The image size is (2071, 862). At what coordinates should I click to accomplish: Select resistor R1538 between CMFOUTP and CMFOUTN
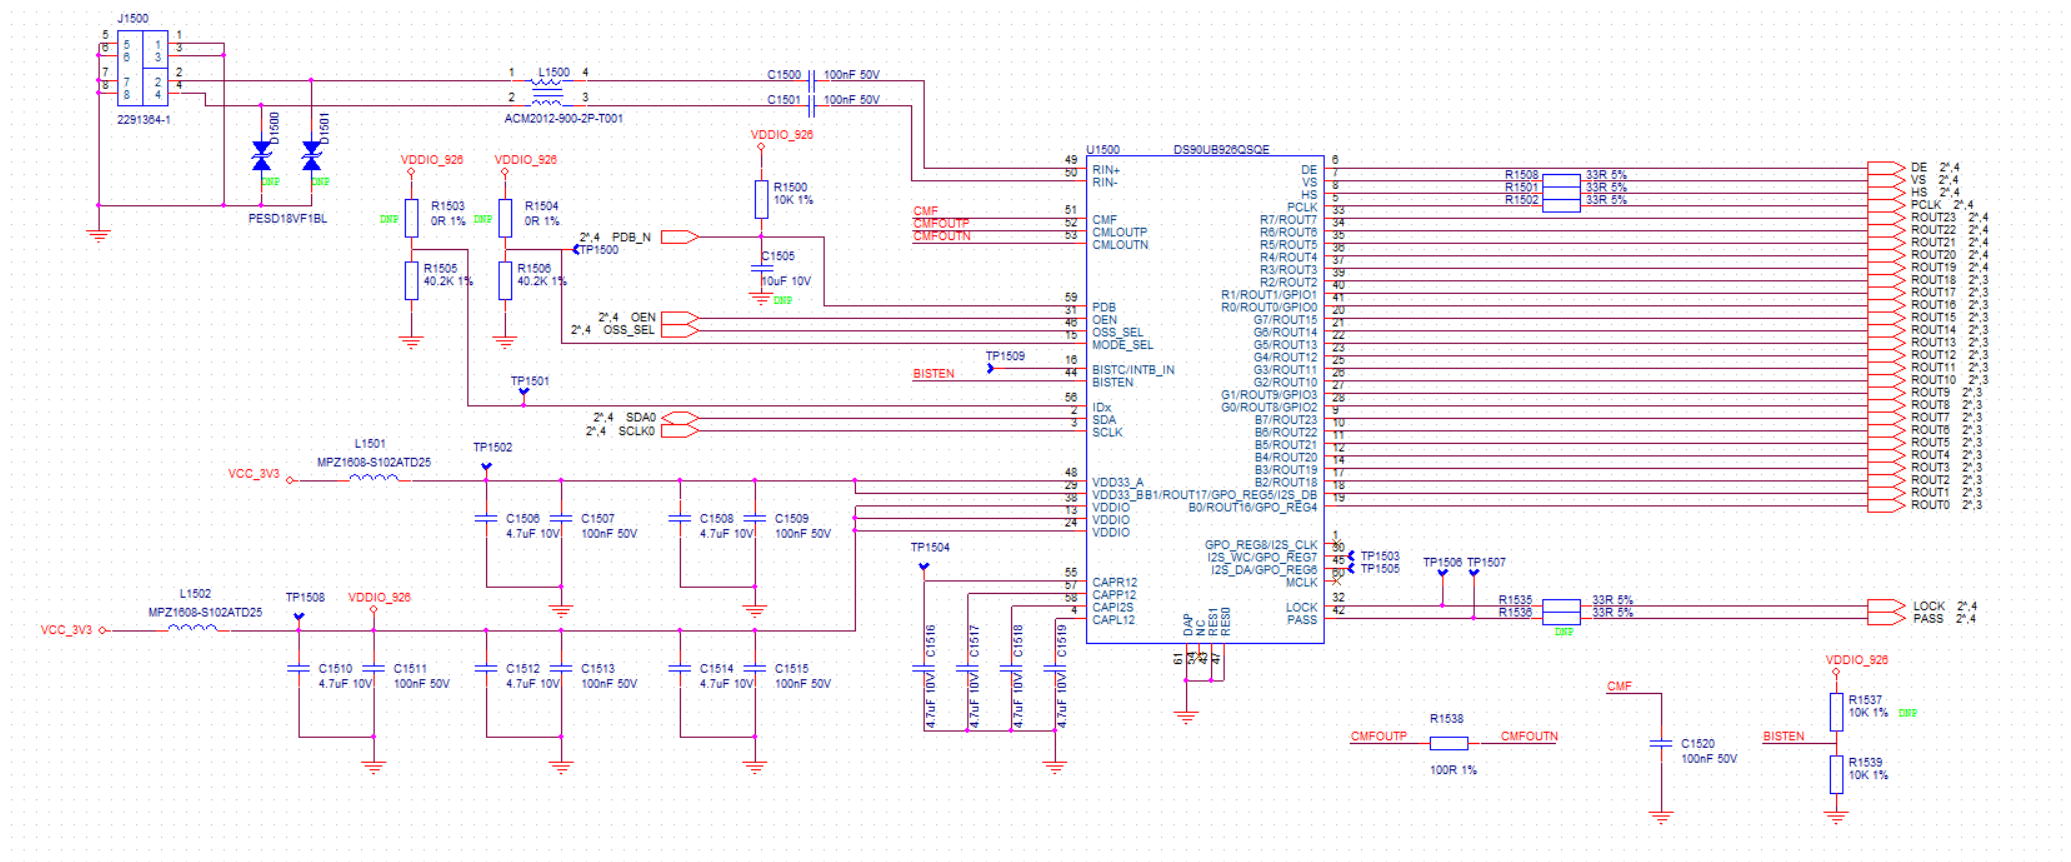[1448, 743]
